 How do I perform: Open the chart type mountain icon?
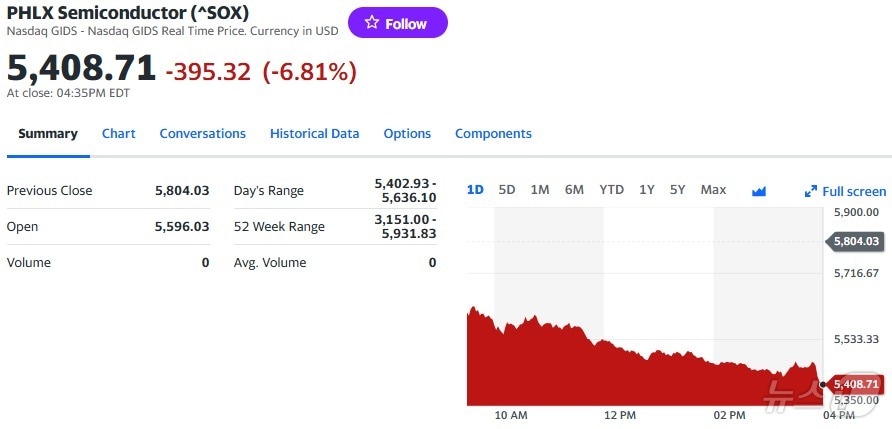click(758, 190)
